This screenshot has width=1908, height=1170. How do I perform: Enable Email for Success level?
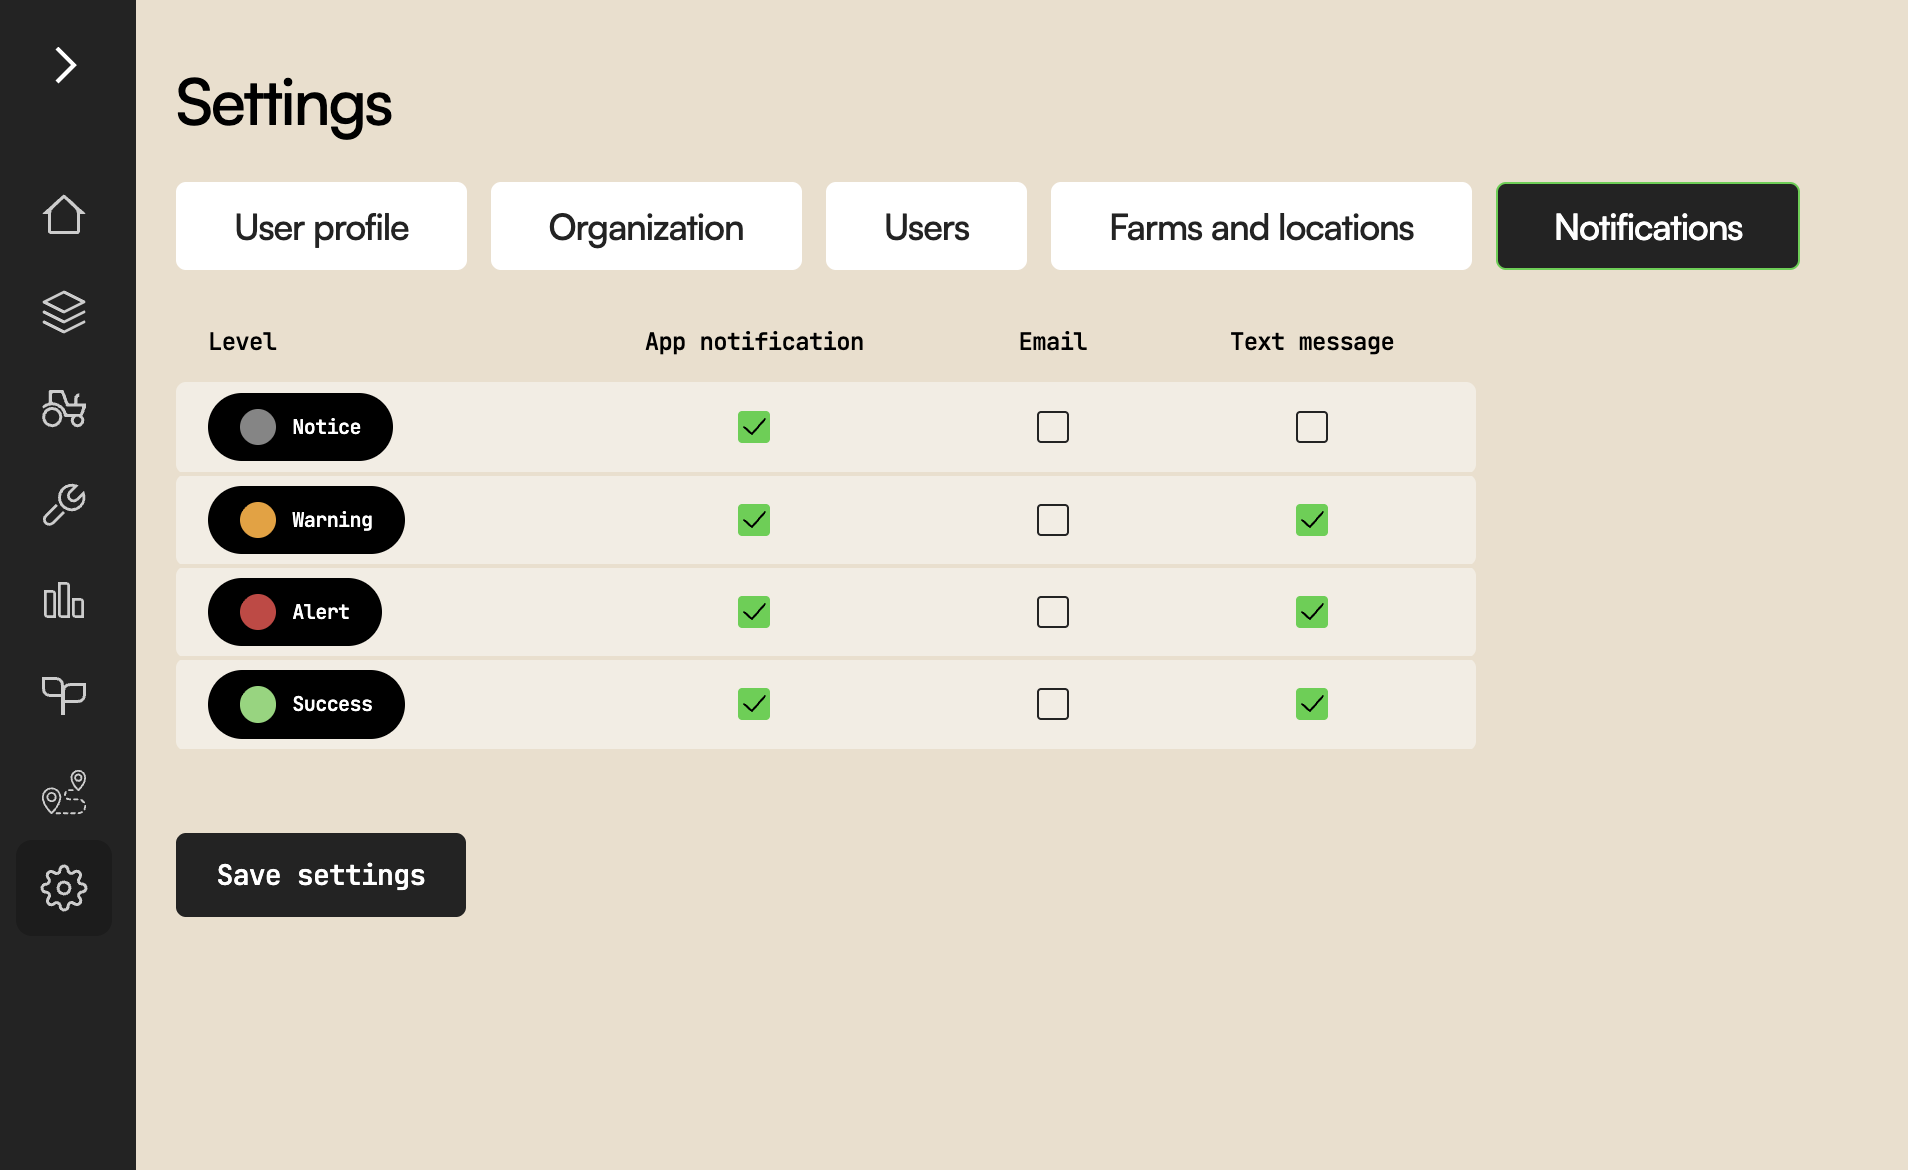coord(1053,704)
